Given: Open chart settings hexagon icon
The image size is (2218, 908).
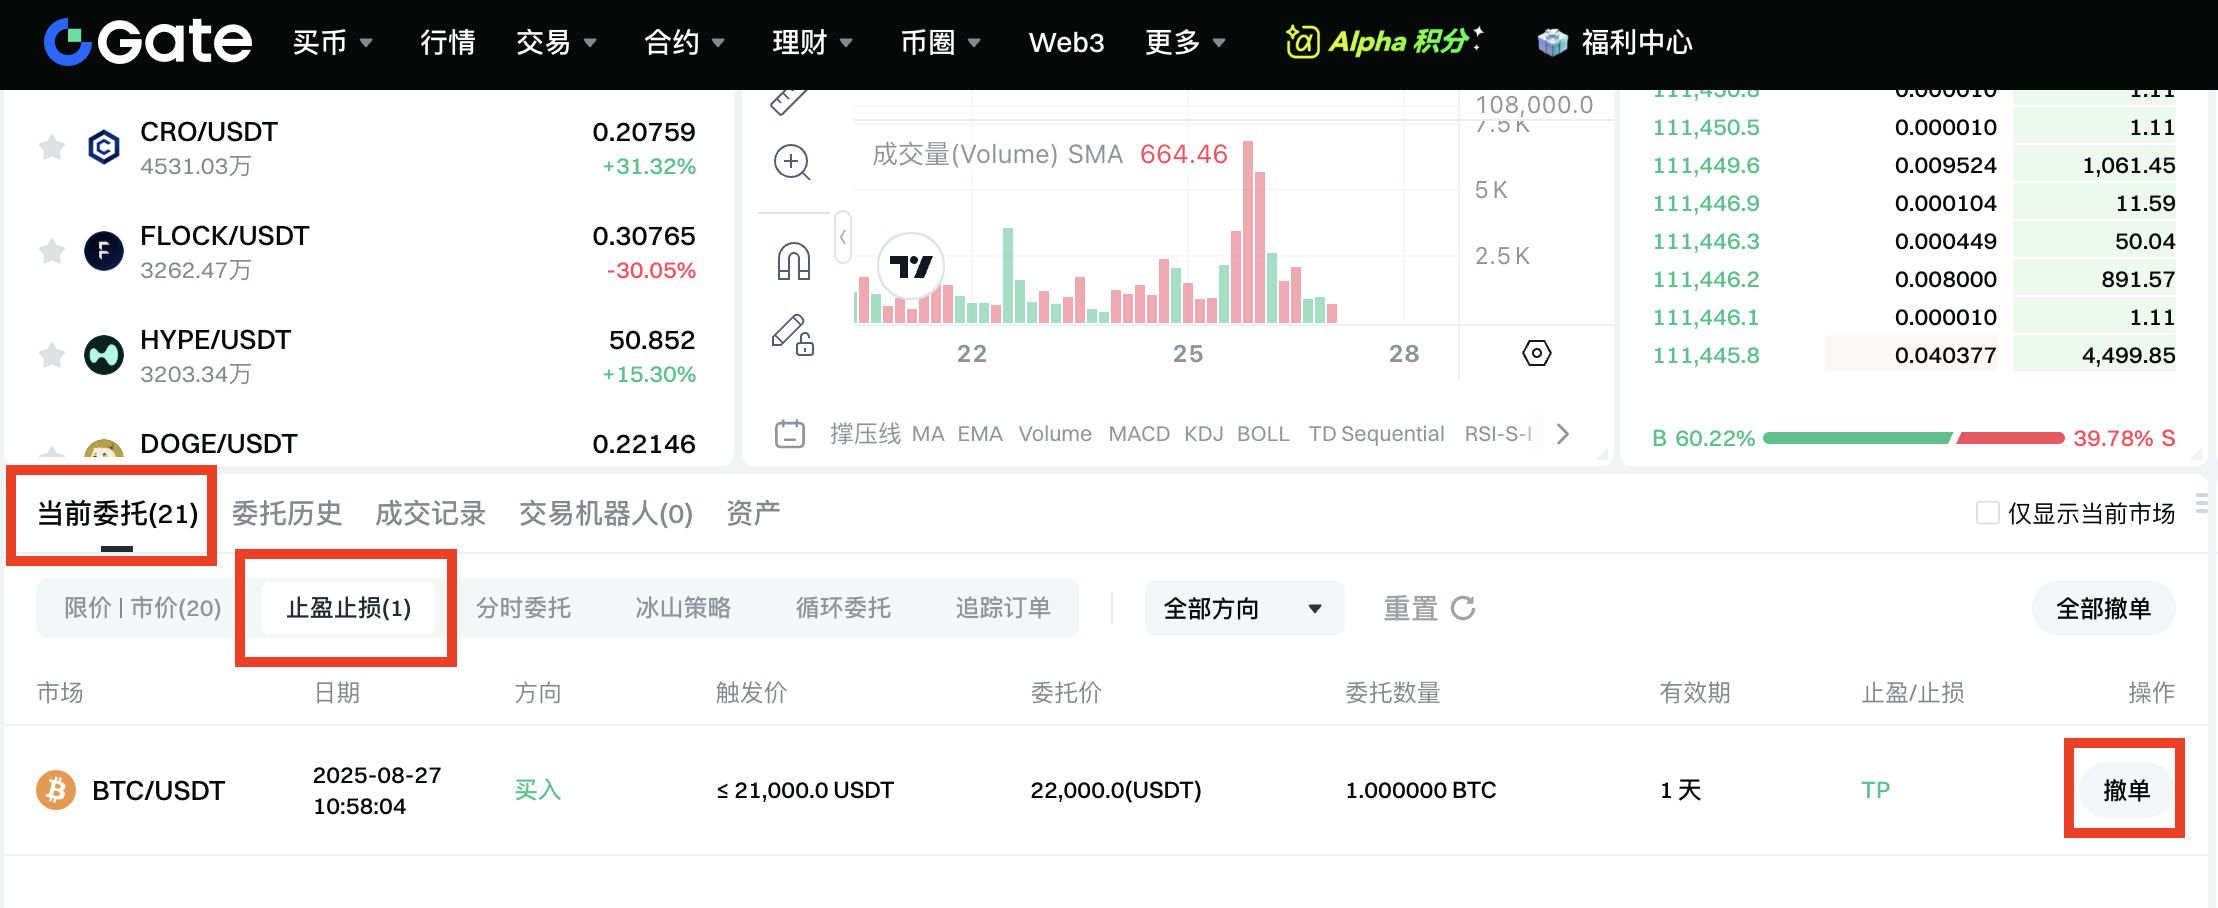Looking at the screenshot, I should click(1536, 353).
